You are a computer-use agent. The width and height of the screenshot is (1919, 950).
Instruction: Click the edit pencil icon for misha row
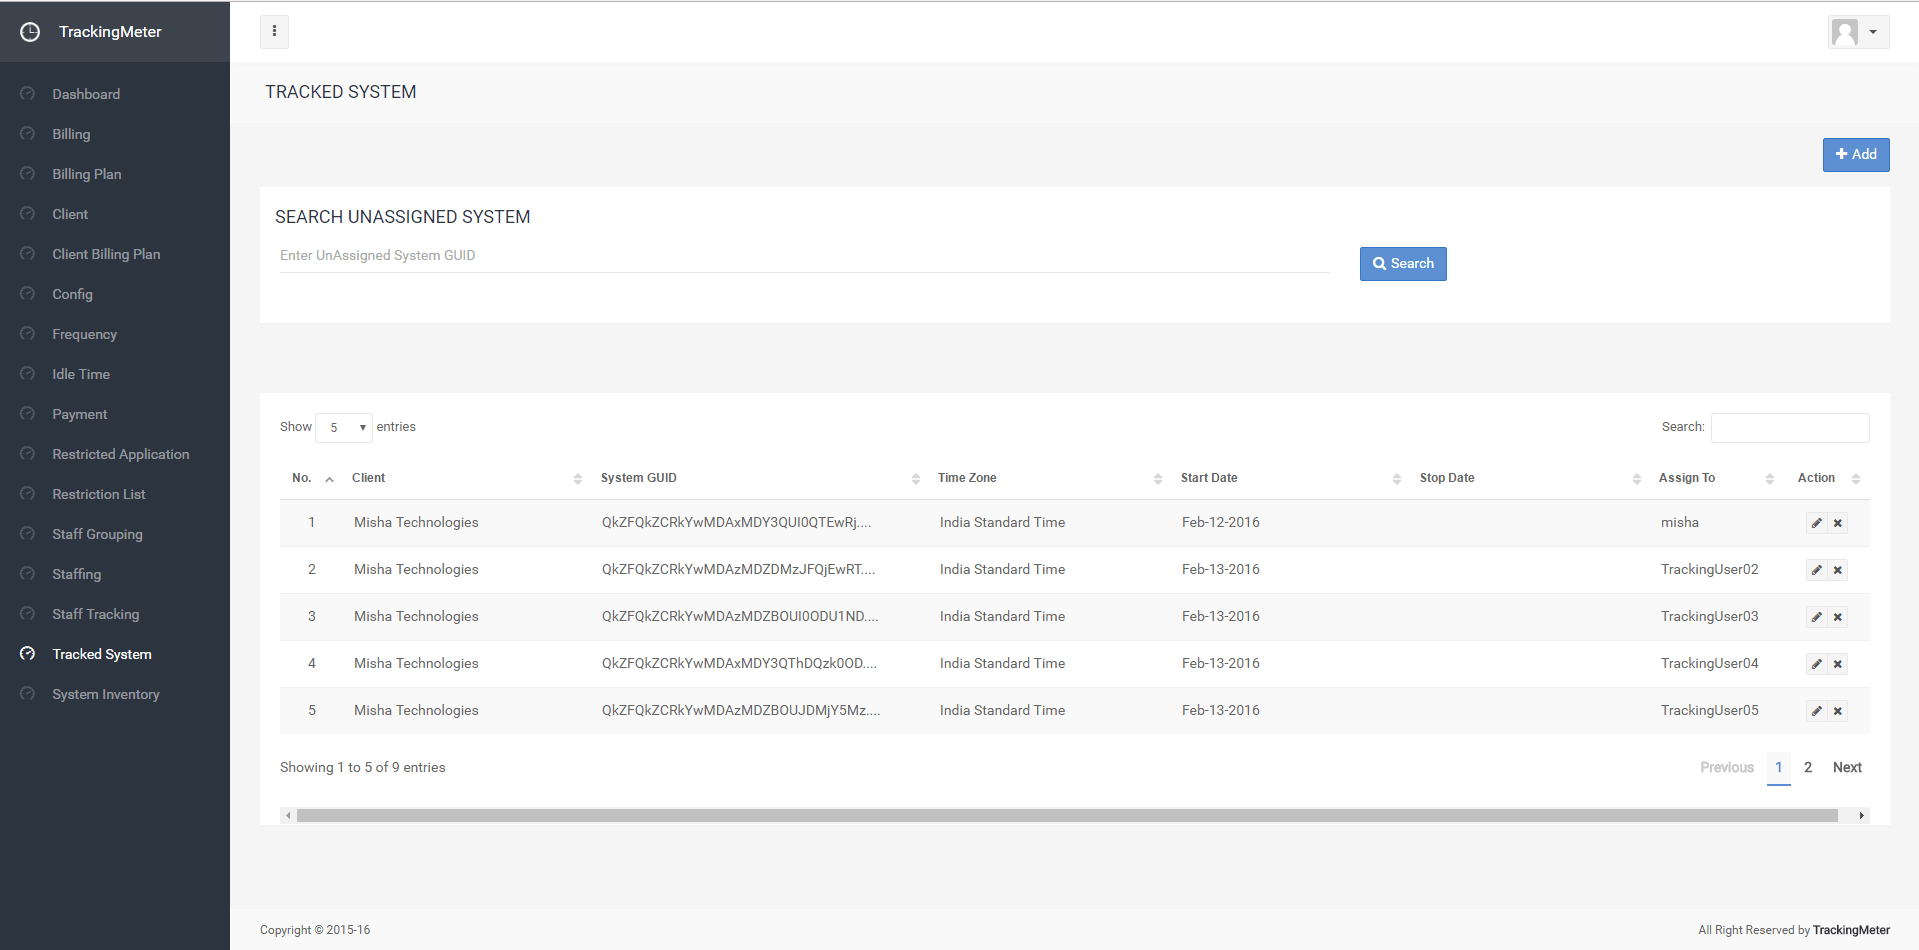coord(1816,523)
